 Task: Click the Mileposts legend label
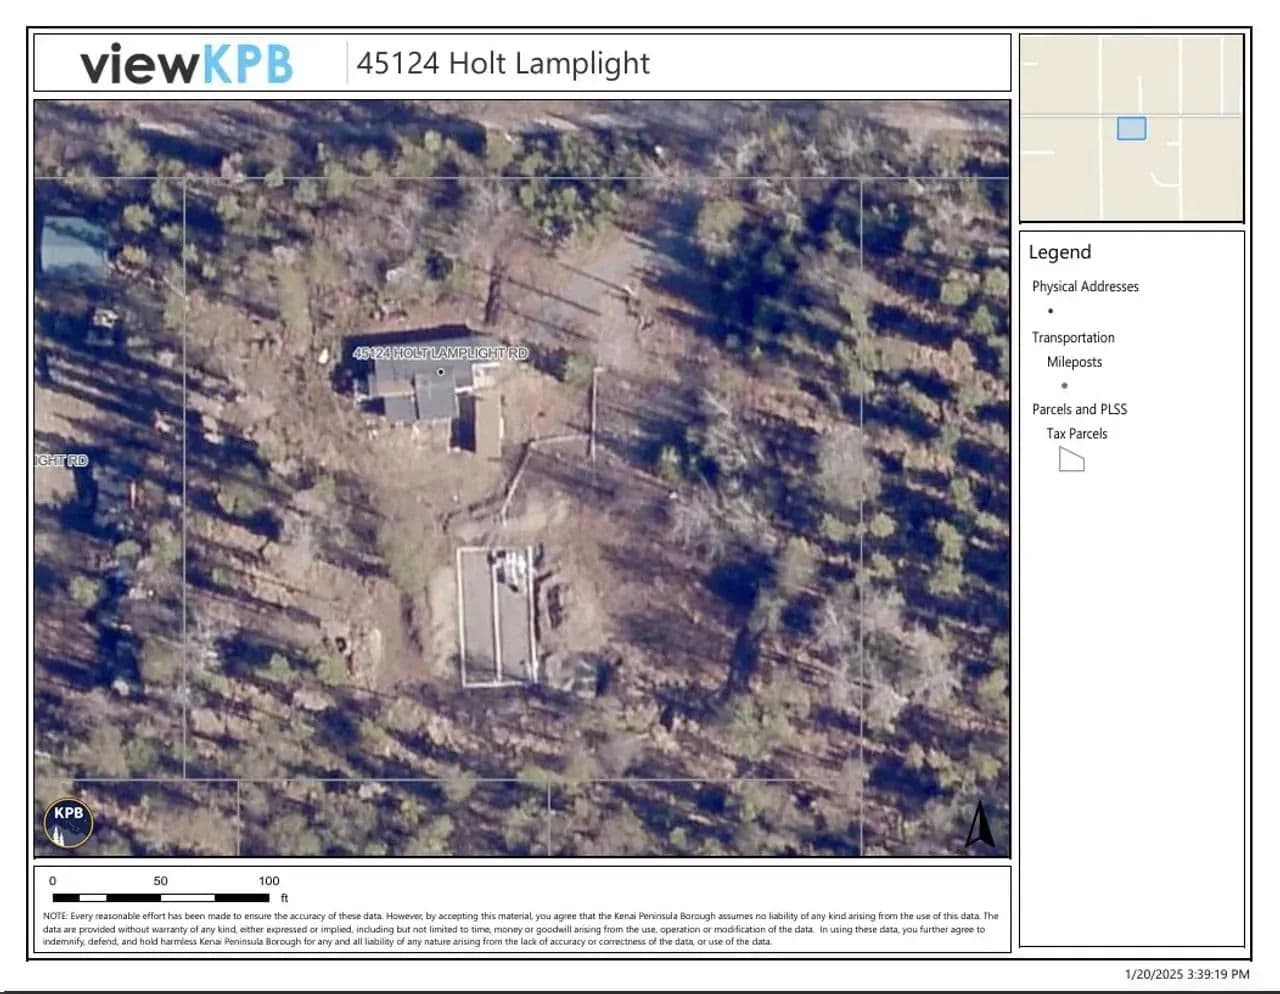1074,362
